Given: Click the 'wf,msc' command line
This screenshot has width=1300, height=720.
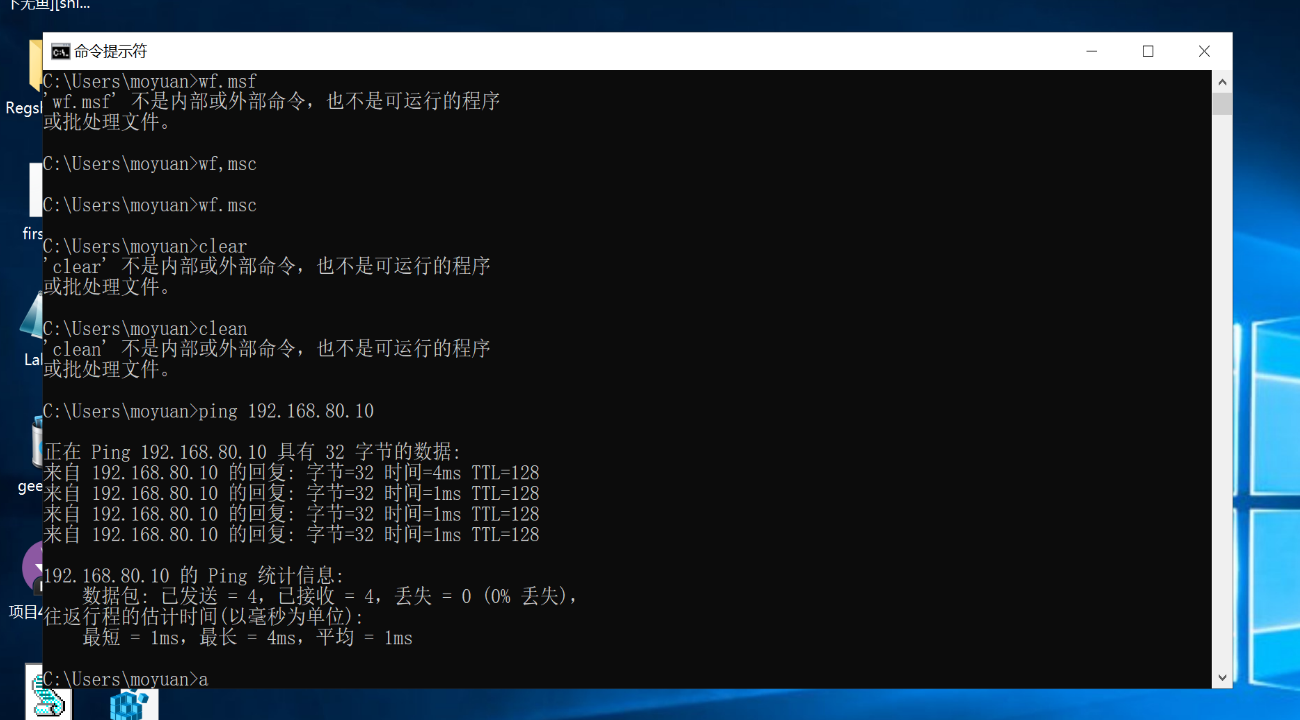Looking at the screenshot, I should (x=150, y=164).
